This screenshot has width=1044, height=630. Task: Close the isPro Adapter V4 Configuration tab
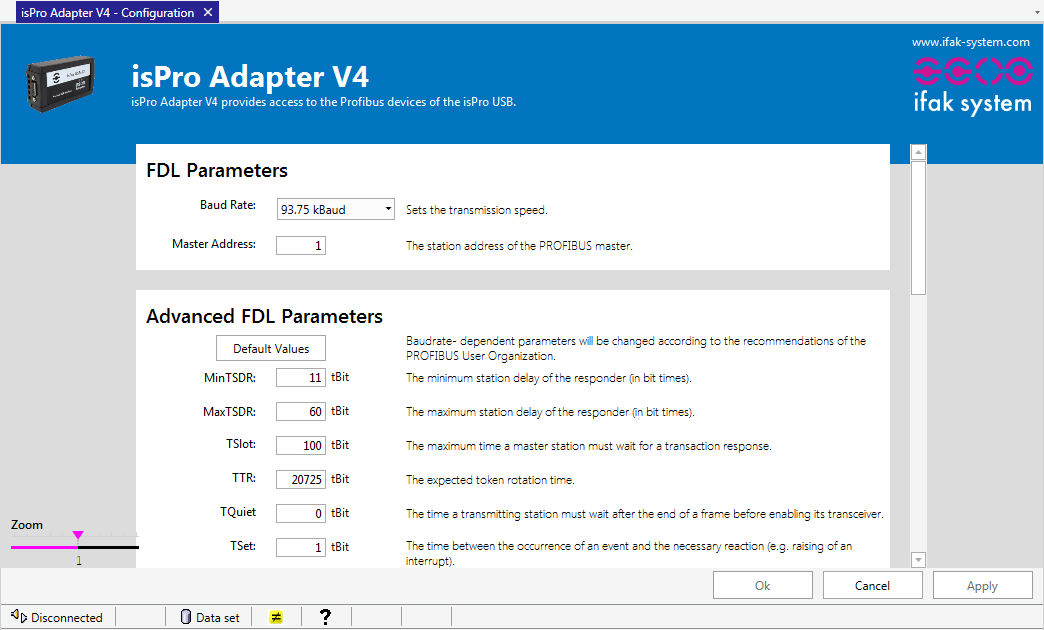coord(208,12)
